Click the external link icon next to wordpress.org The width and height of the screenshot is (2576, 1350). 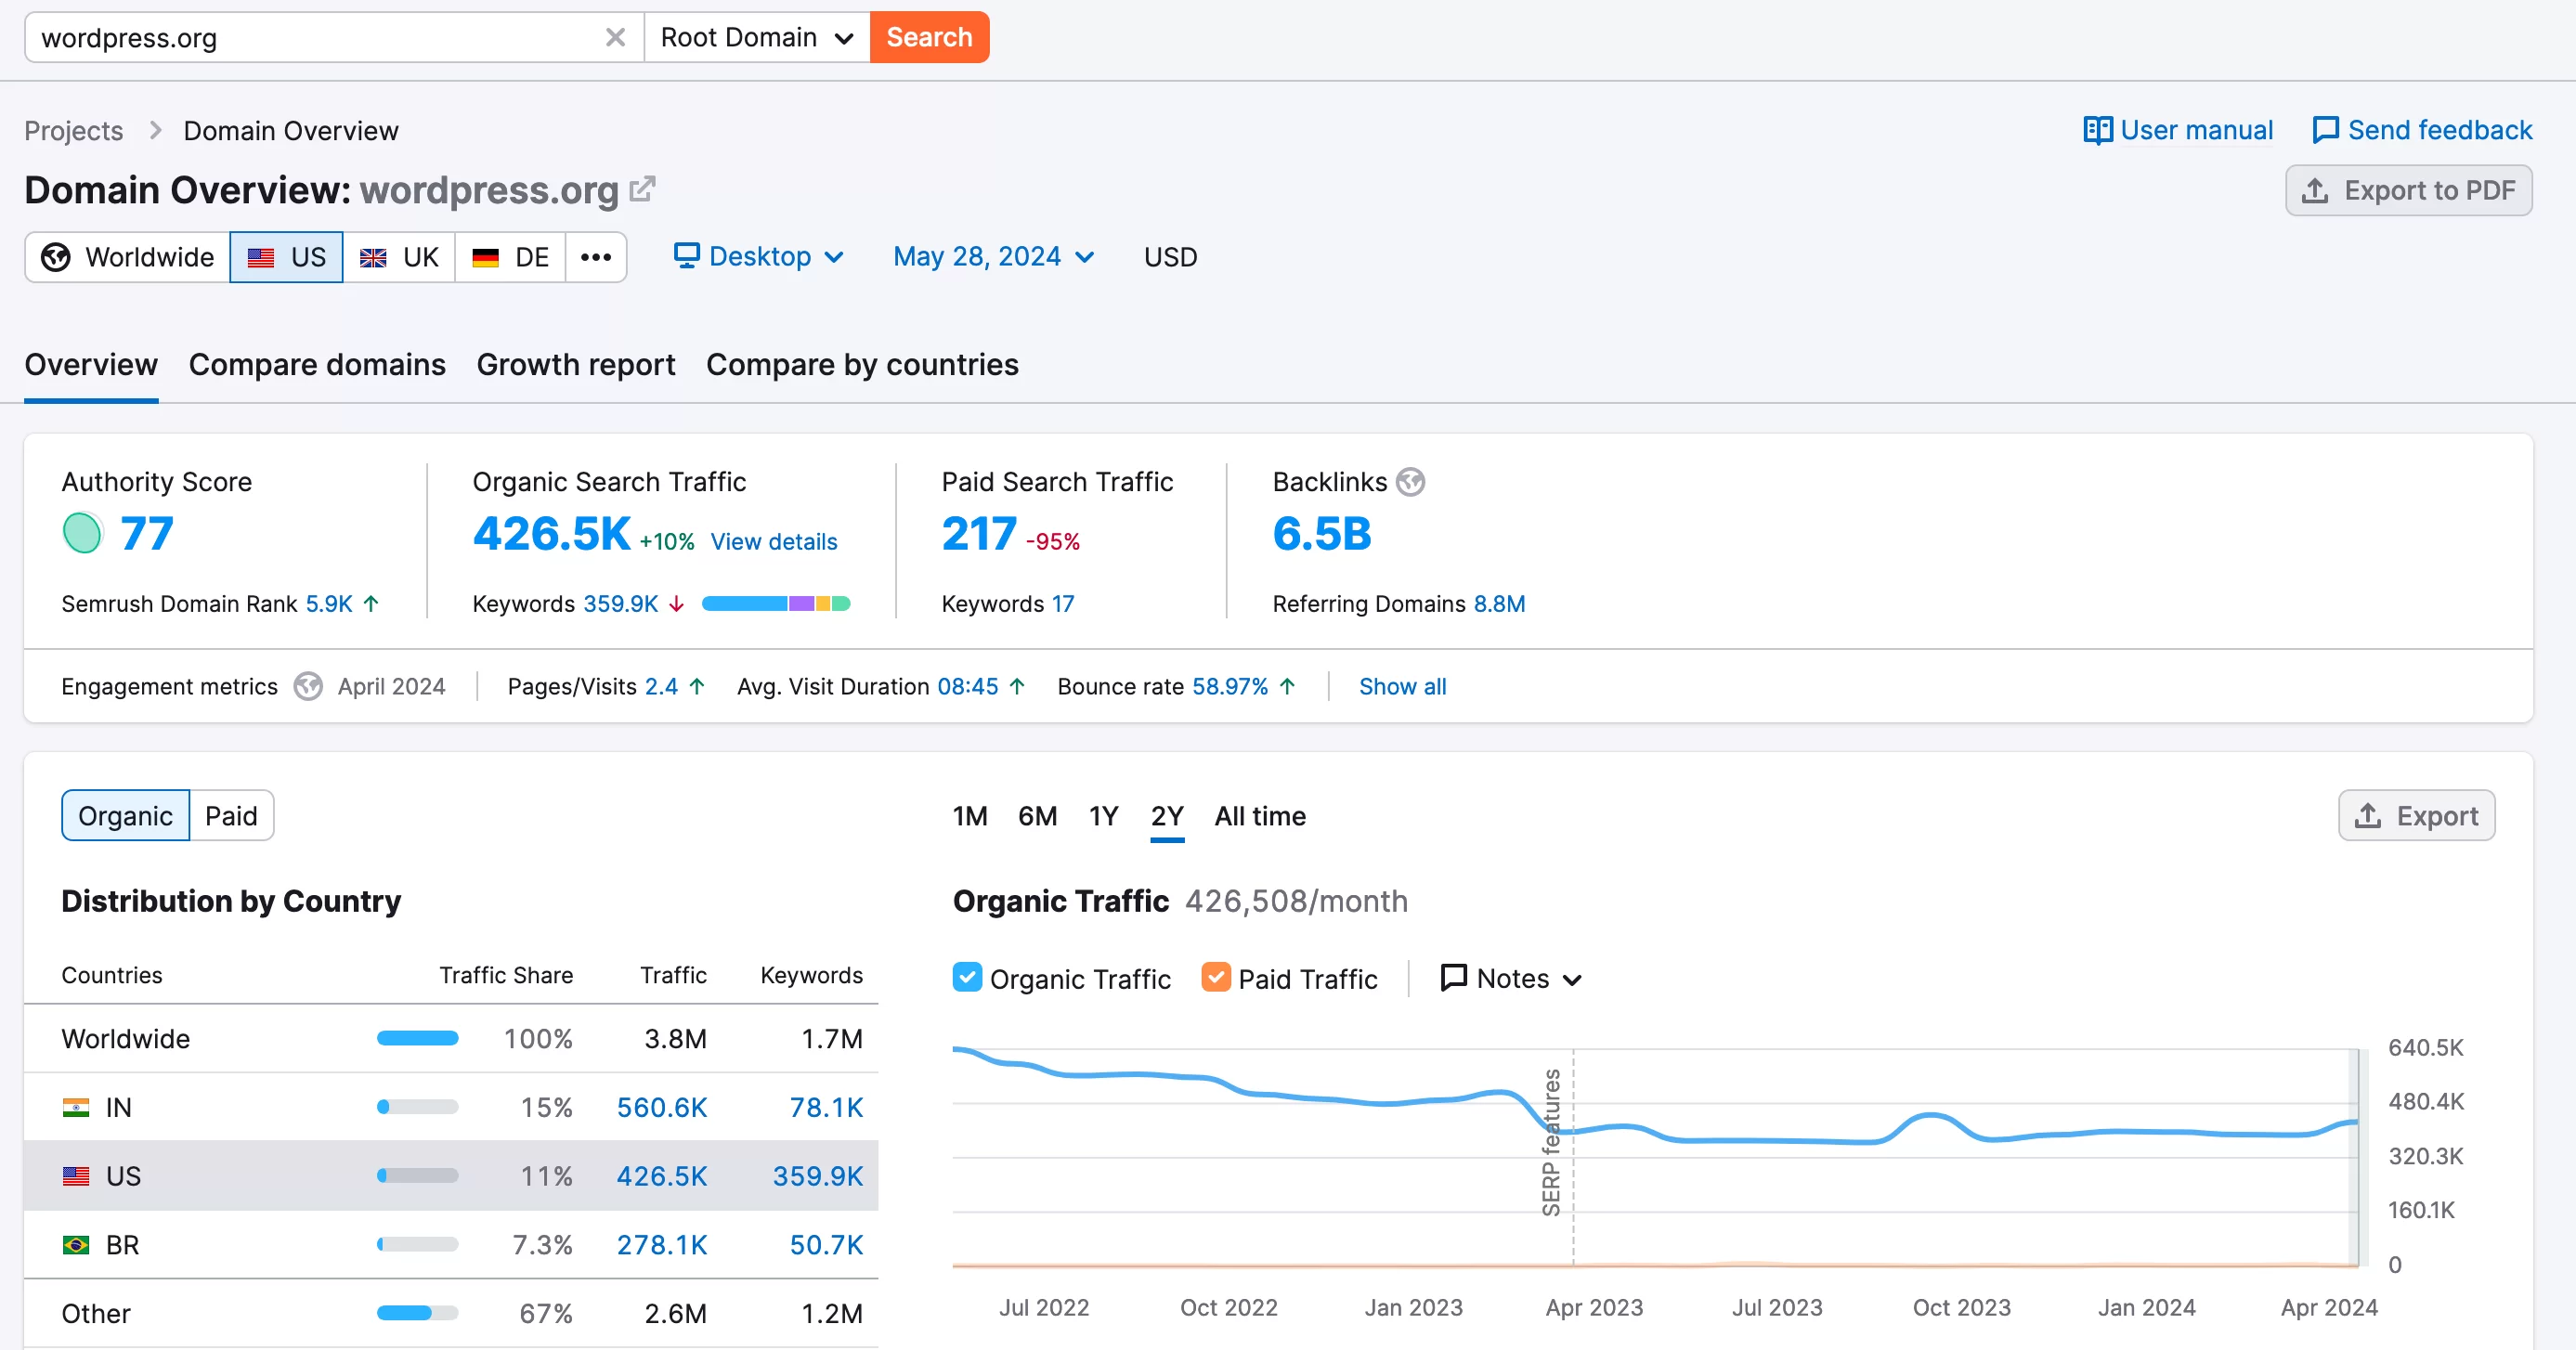(644, 188)
